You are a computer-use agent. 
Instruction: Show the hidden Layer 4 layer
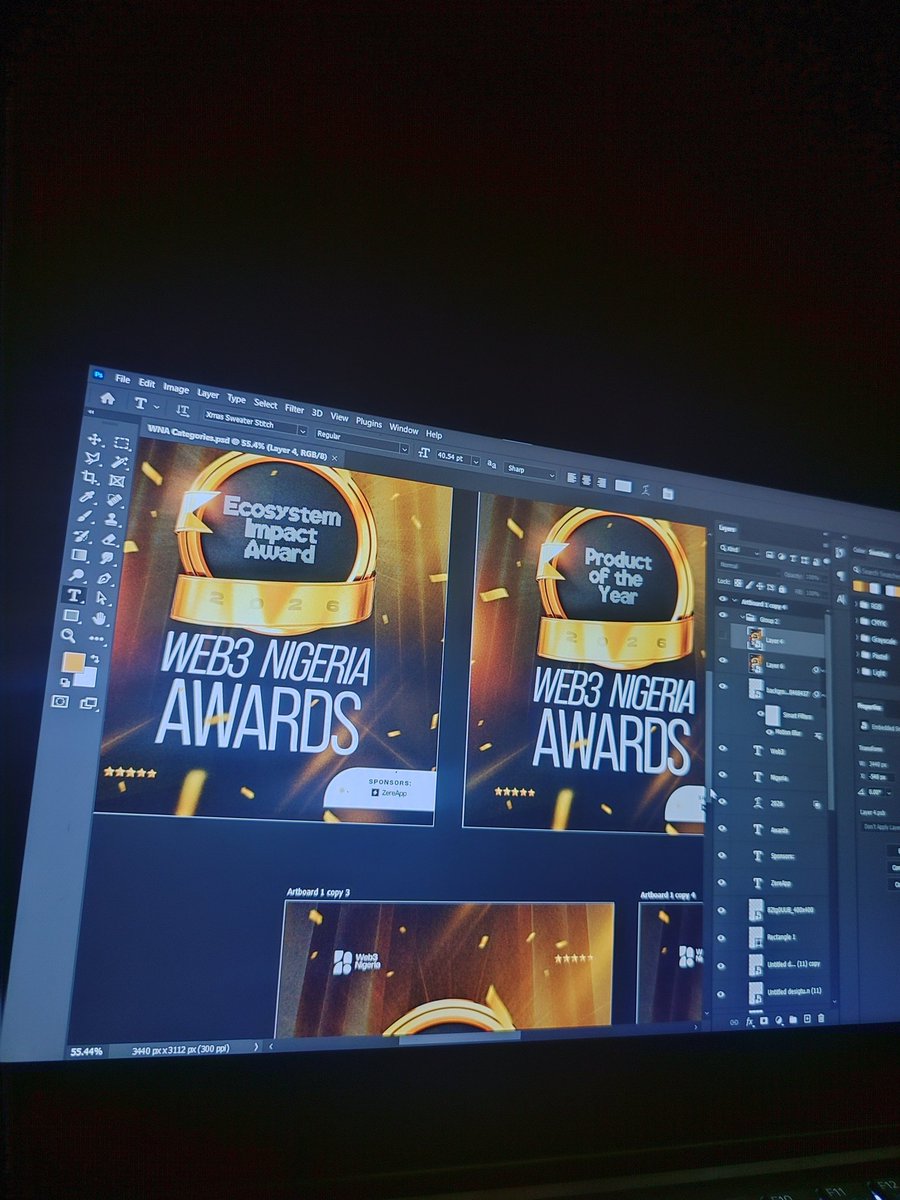point(723,634)
